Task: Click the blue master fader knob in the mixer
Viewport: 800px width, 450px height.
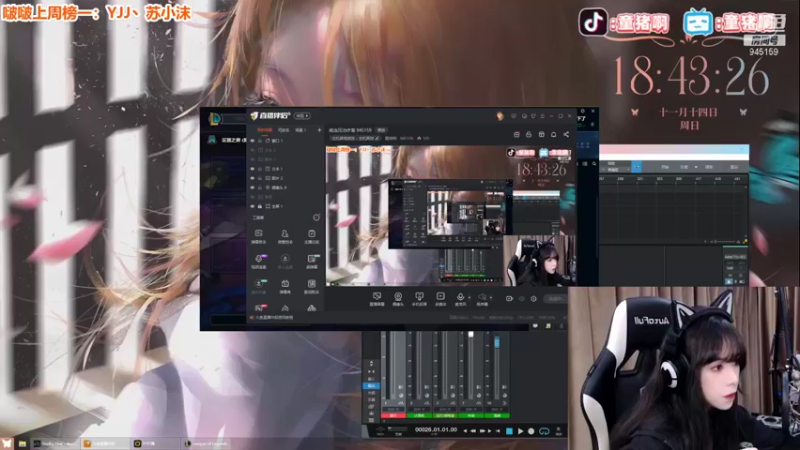Action: (497, 341)
